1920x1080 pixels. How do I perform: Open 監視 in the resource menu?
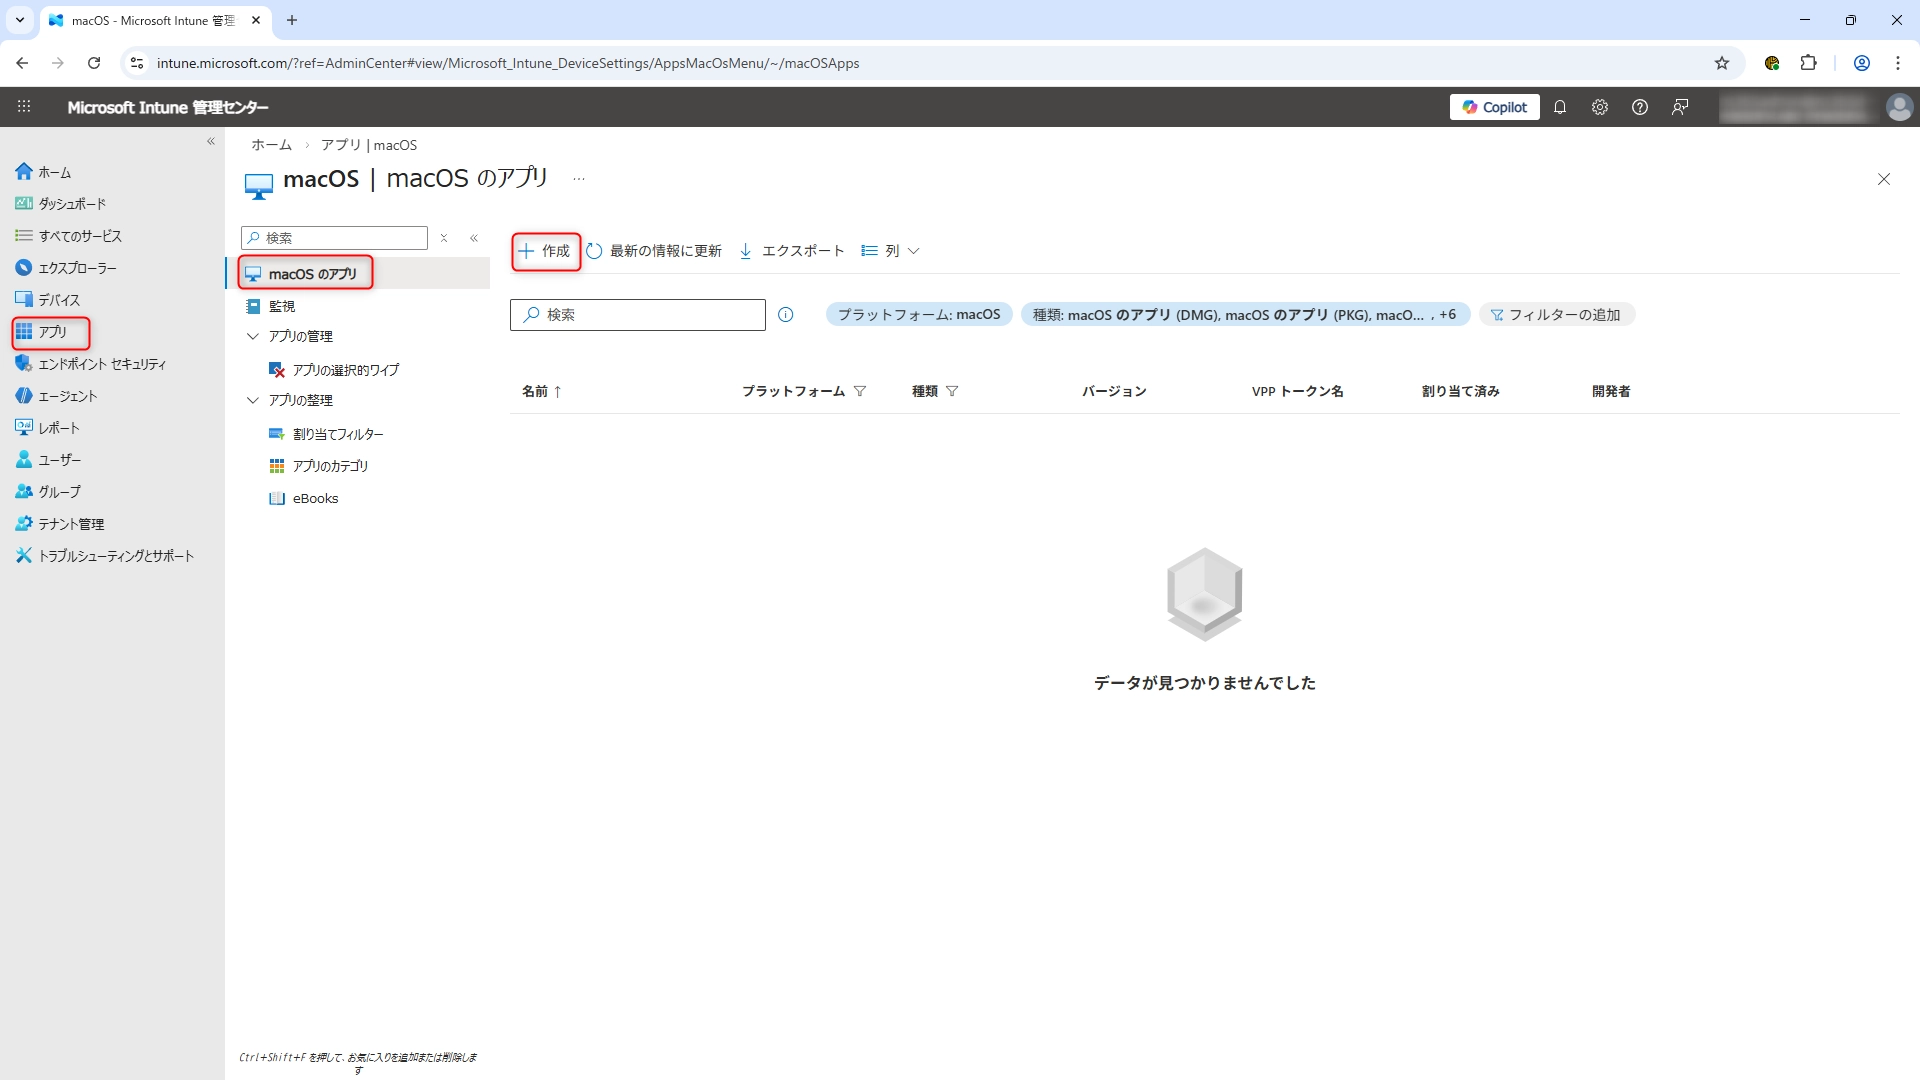(282, 306)
